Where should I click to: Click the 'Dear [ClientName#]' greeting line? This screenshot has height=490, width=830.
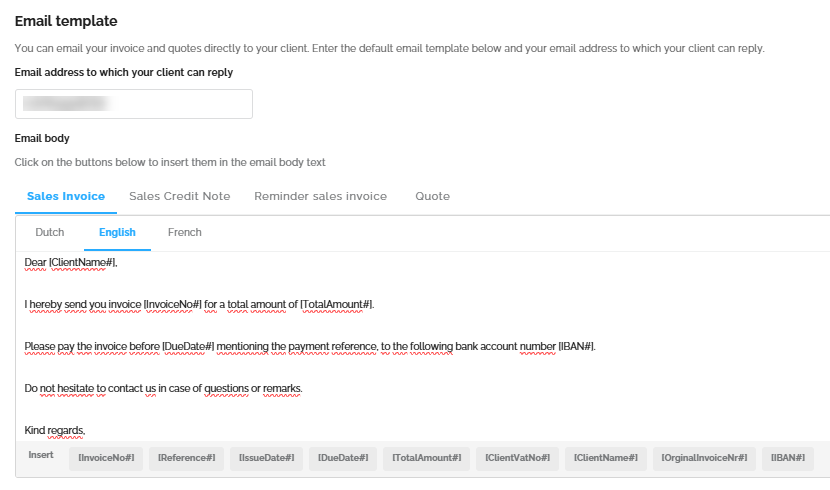[71, 262]
